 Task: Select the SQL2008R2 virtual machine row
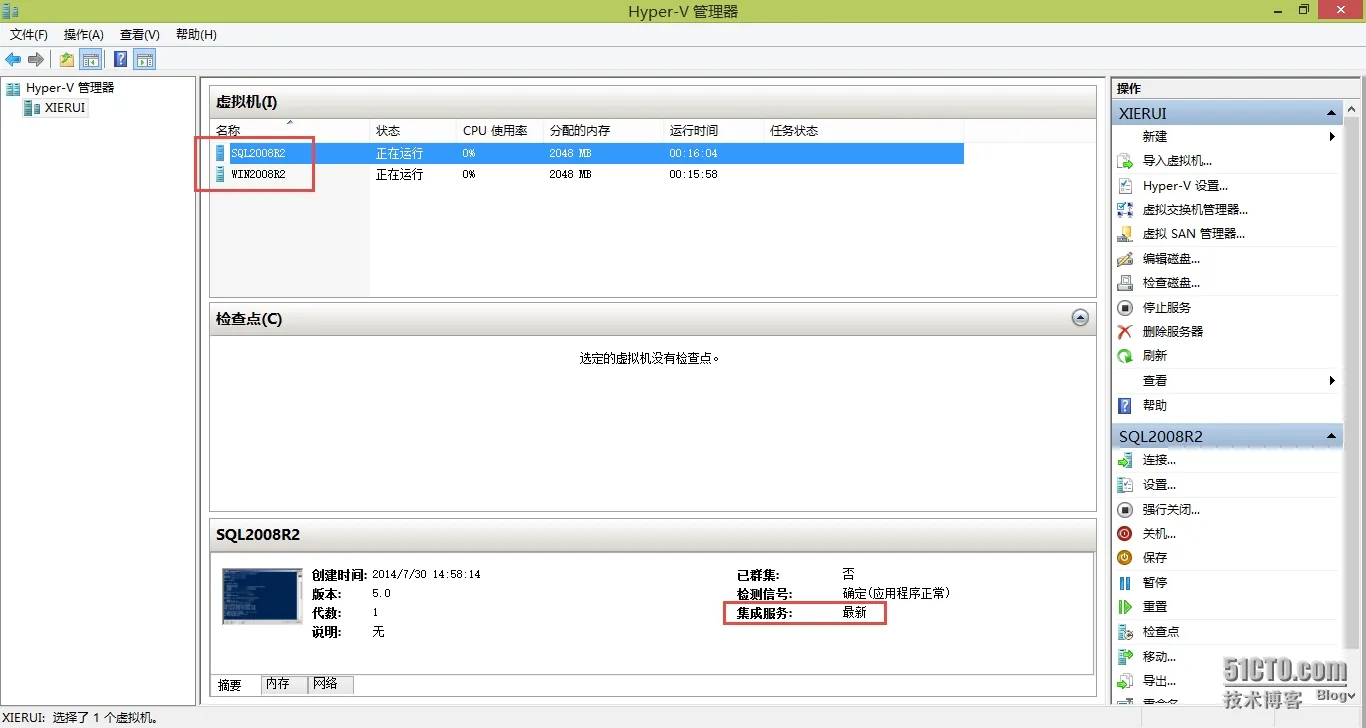coord(587,153)
